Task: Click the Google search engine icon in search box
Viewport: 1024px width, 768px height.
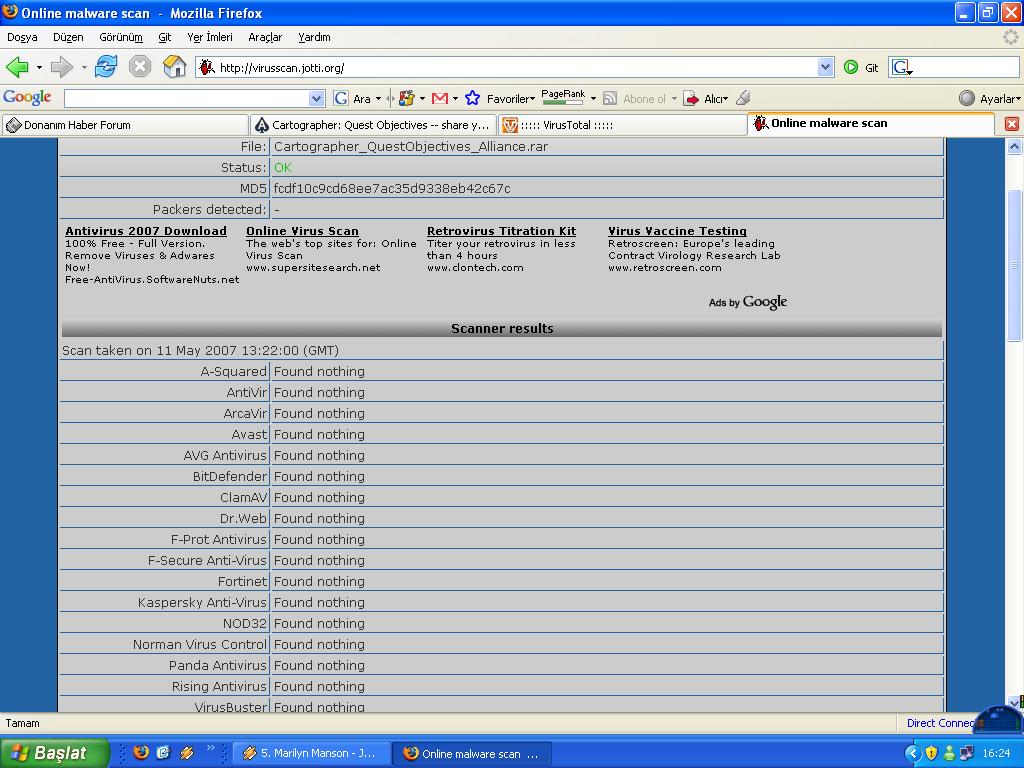Action: 901,67
